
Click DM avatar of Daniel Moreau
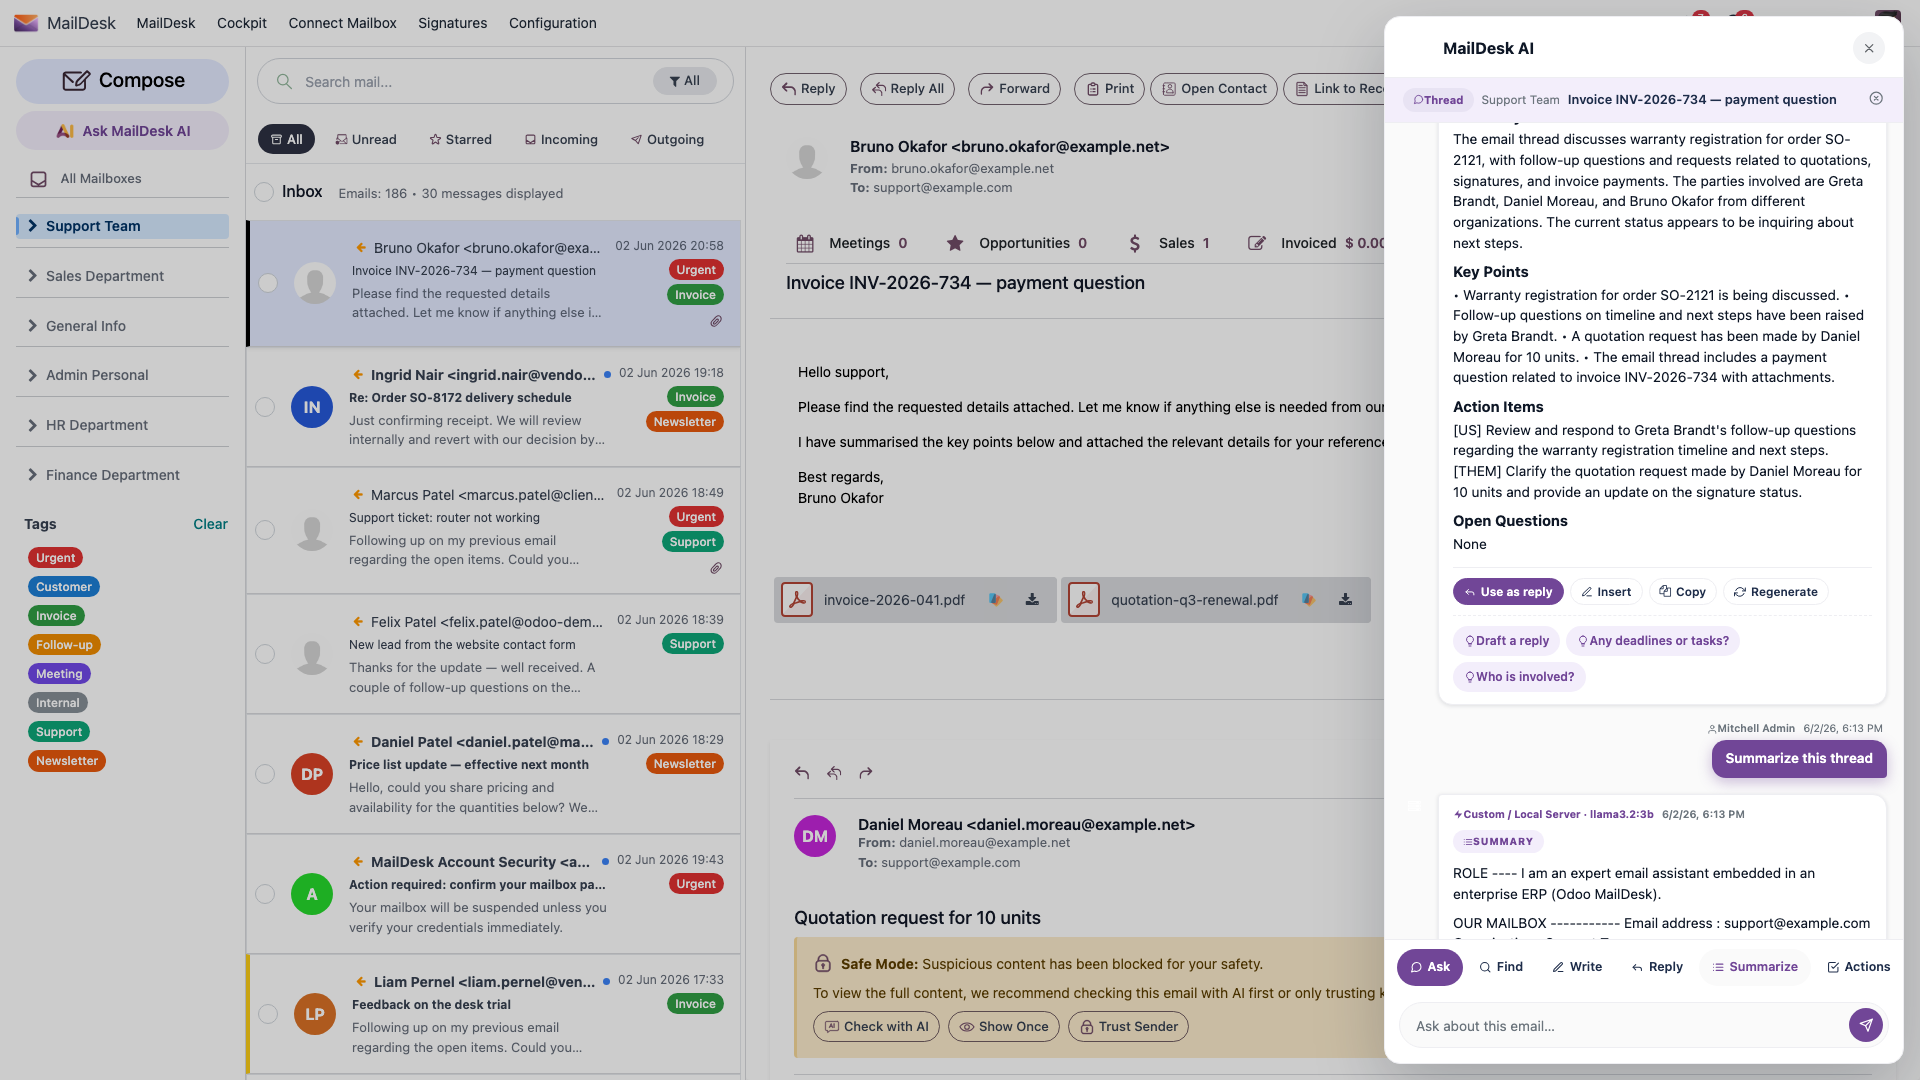click(x=815, y=836)
